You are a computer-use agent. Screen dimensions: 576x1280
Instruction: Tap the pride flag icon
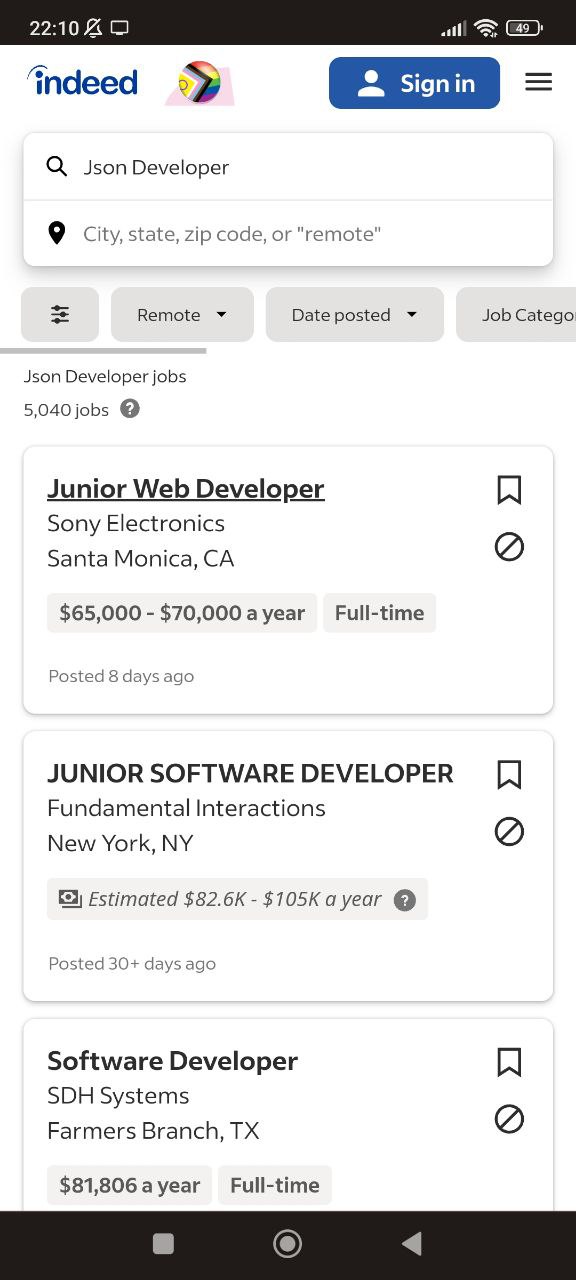point(200,83)
